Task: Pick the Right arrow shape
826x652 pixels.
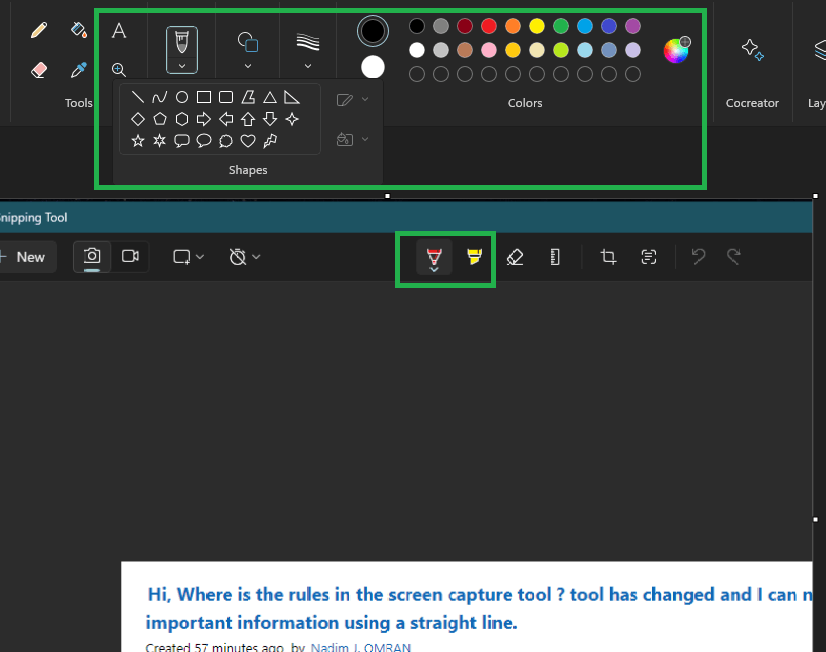Action: (204, 119)
